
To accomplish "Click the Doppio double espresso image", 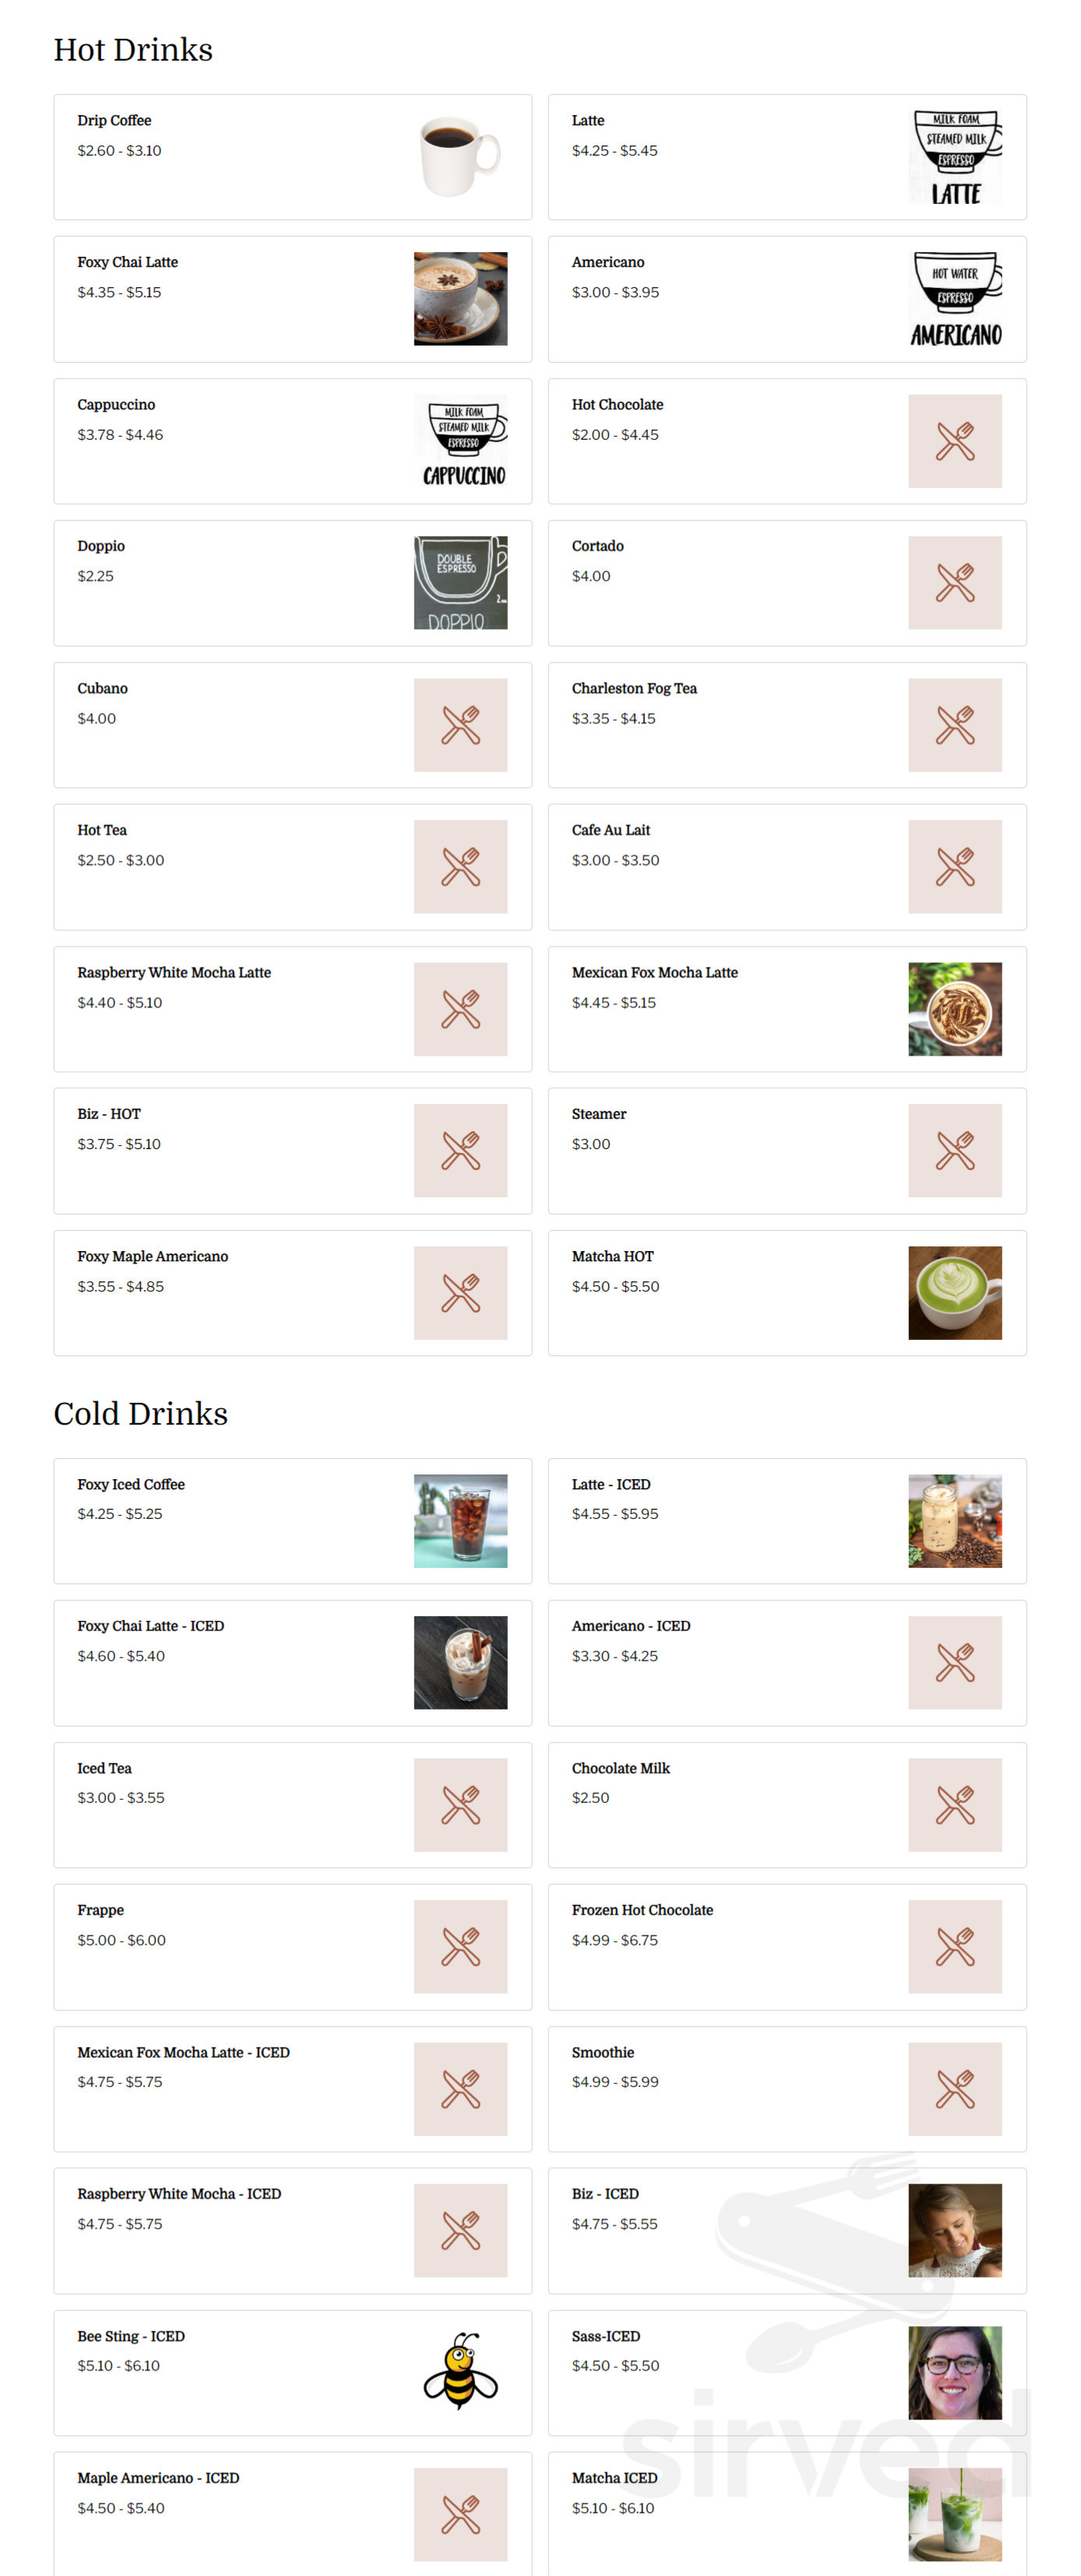I will (461, 582).
